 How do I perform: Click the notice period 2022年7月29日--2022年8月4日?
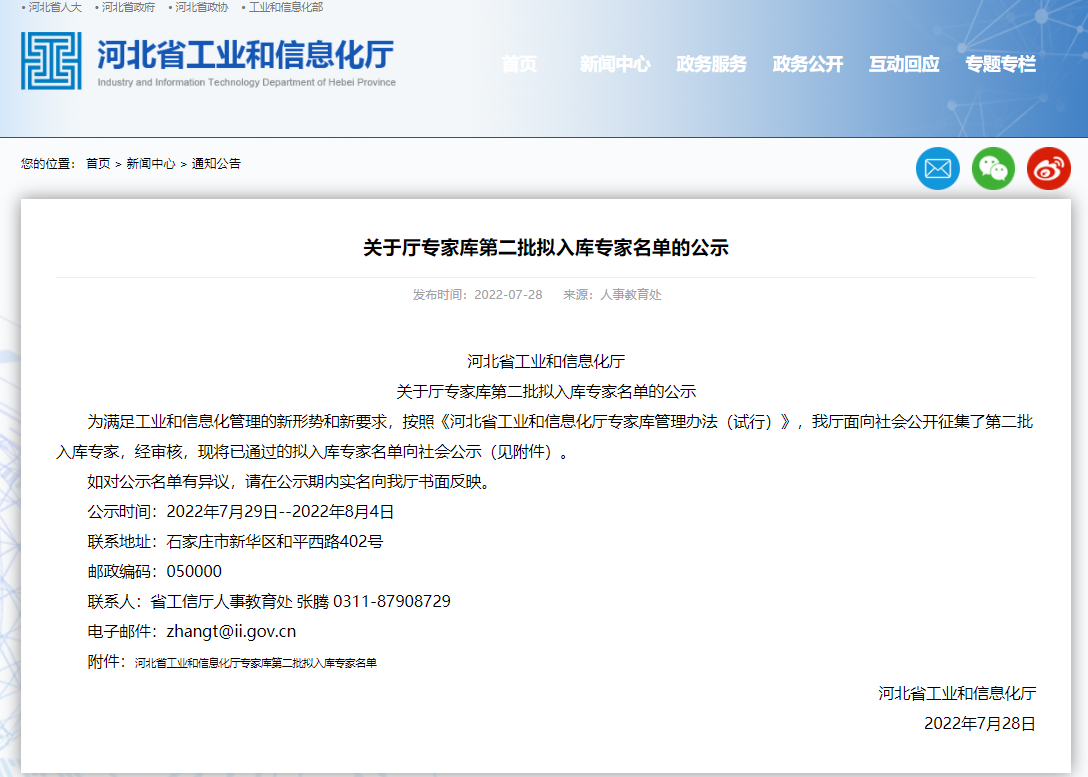[x=280, y=512]
